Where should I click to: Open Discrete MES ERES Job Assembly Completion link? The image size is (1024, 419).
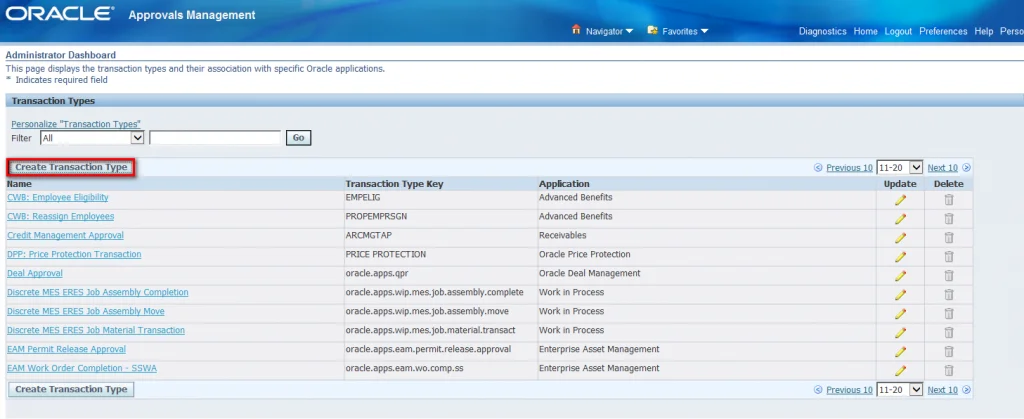pyautogui.click(x=97, y=292)
